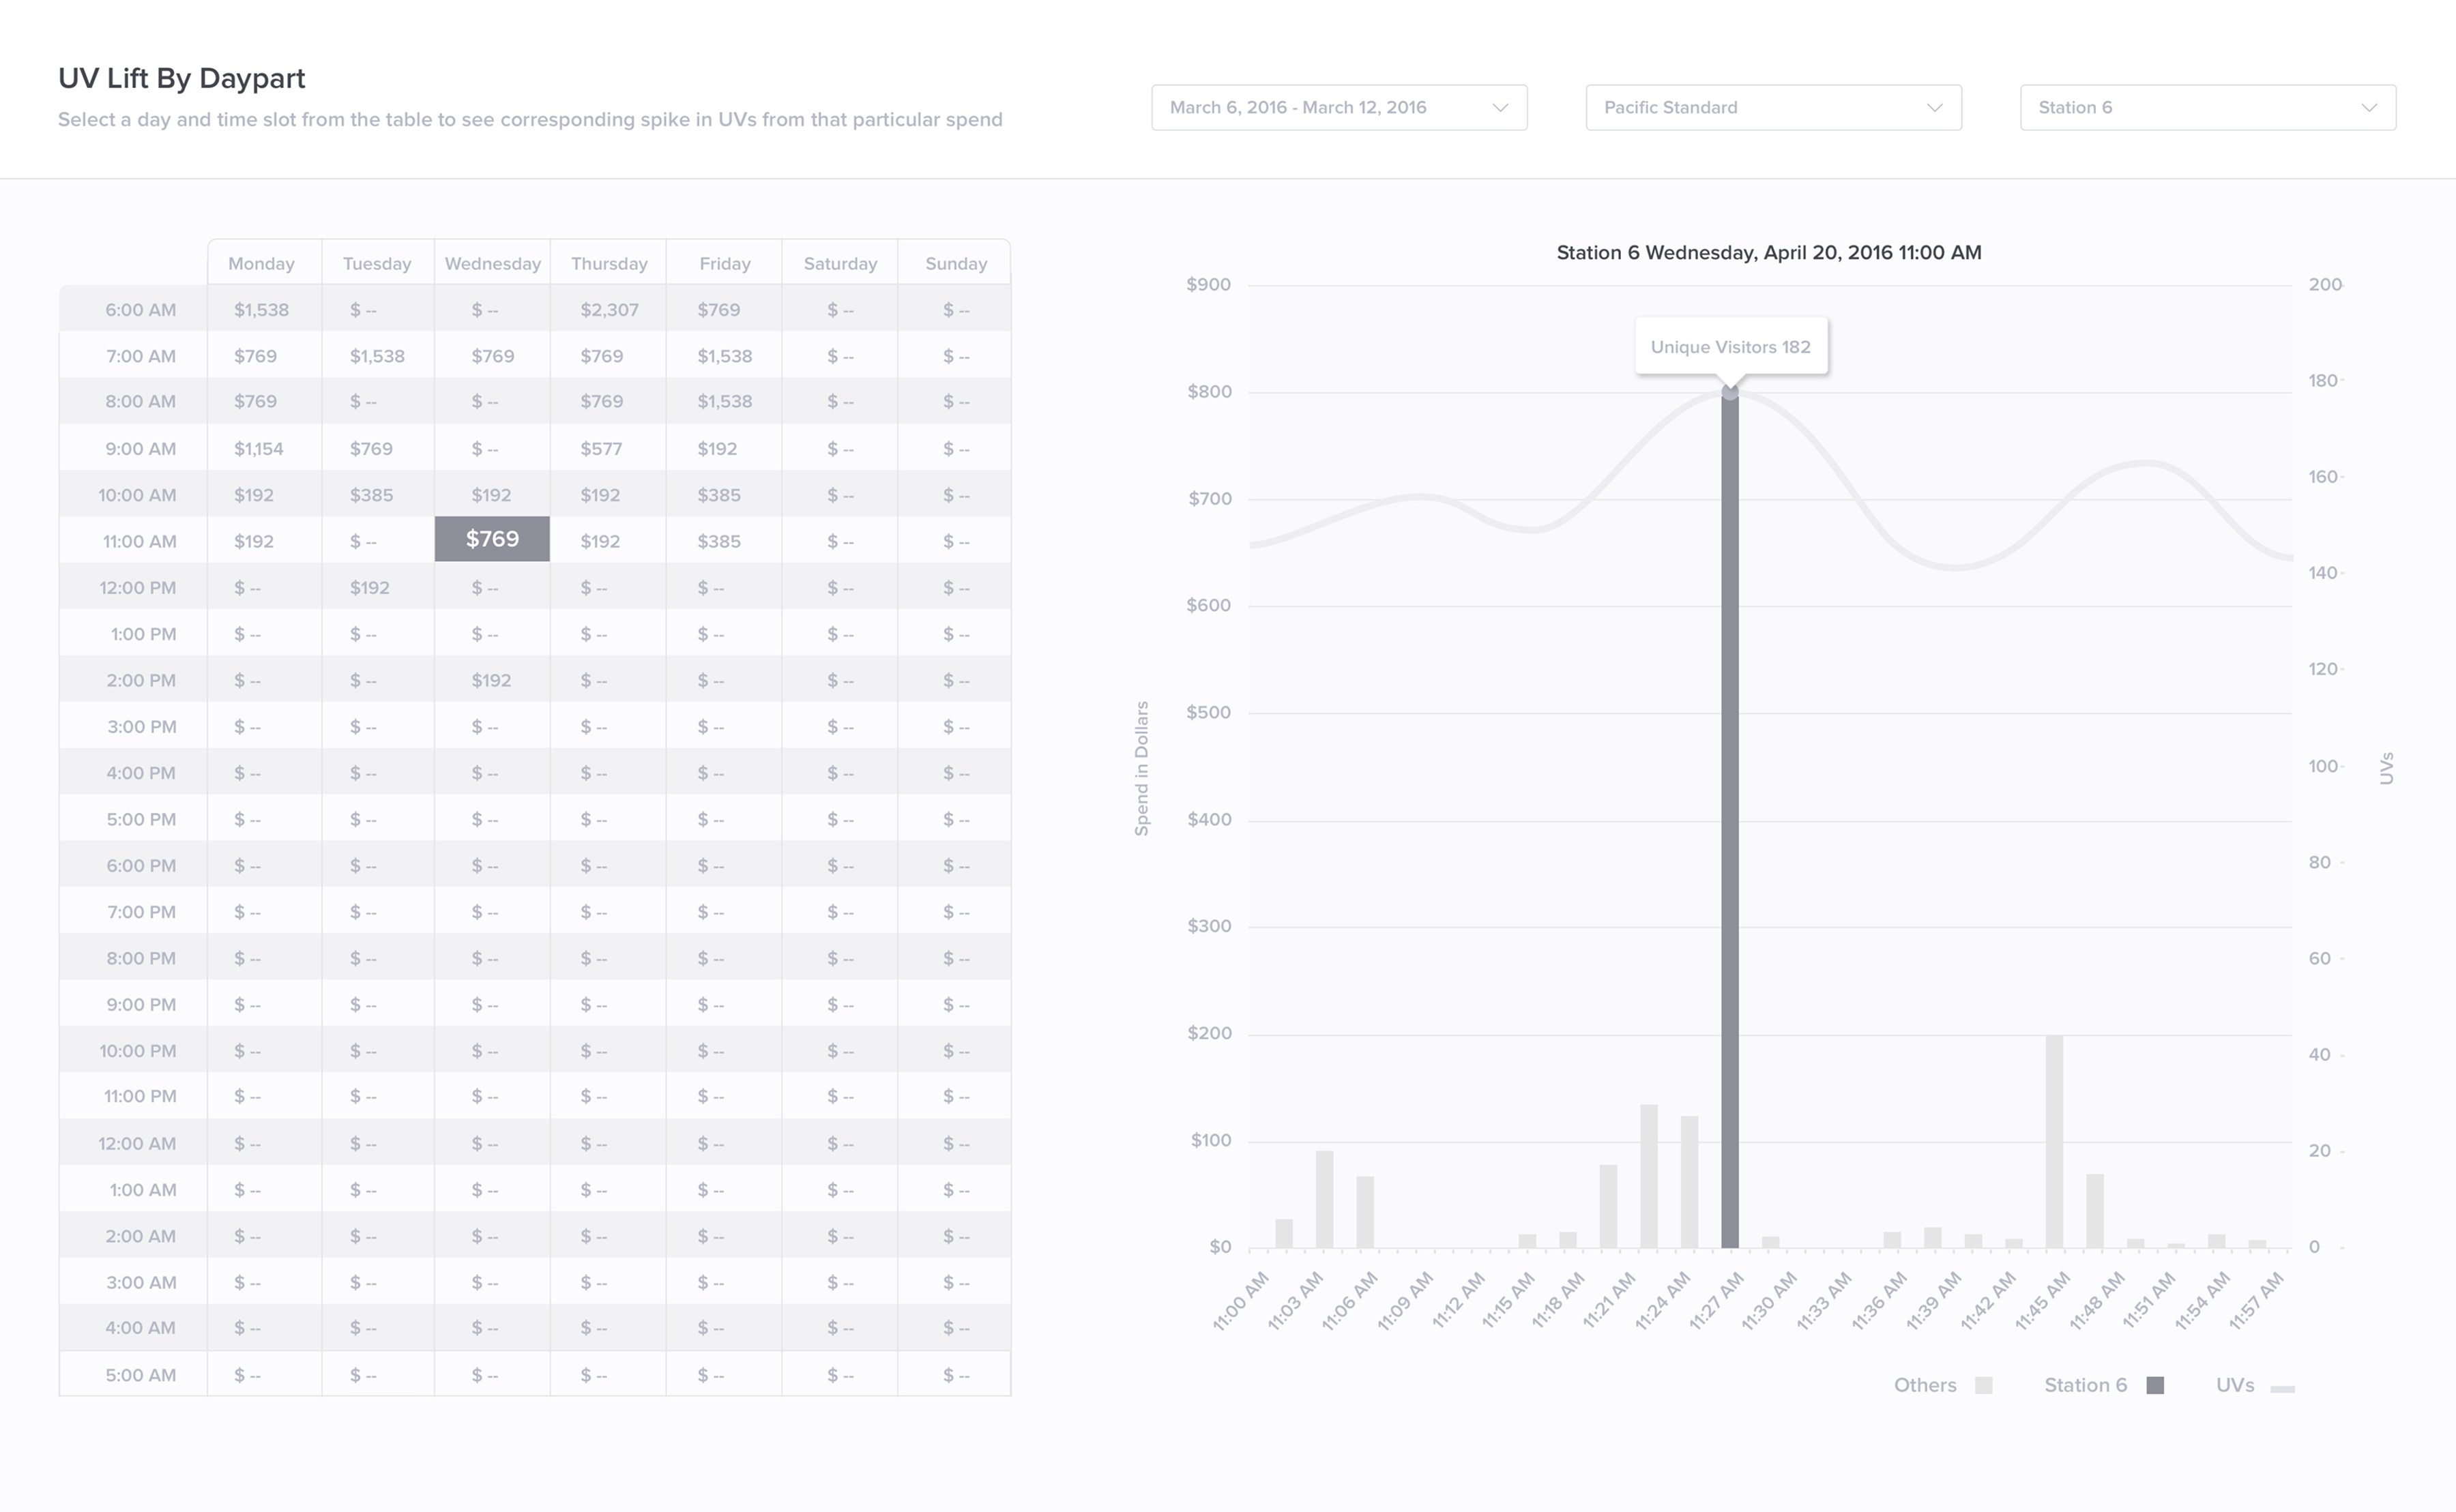Select Thursday 9:00 AM $577 cell
The height and width of the screenshot is (1512, 2456).
[601, 449]
